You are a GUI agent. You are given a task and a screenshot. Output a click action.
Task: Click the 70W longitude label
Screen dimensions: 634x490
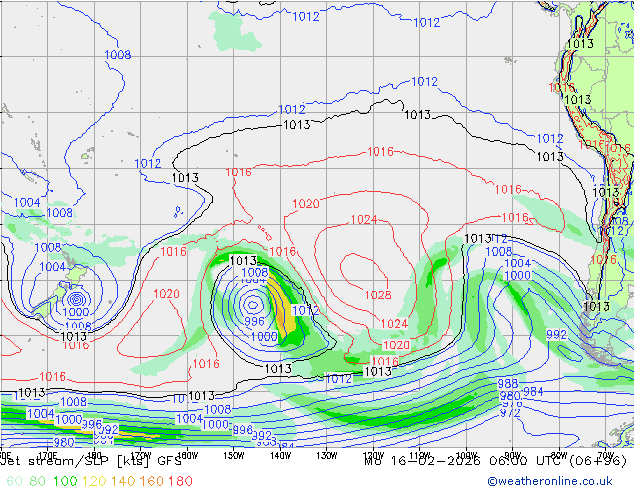tap(606, 455)
